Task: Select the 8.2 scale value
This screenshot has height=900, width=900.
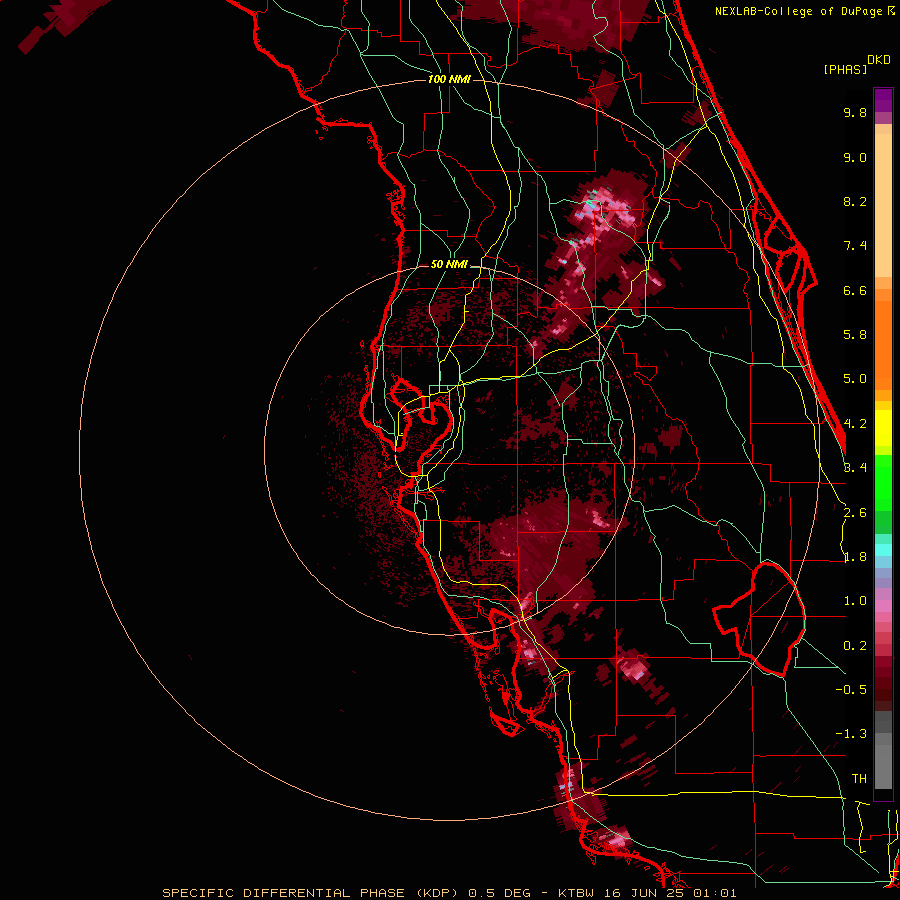Action: coord(855,201)
